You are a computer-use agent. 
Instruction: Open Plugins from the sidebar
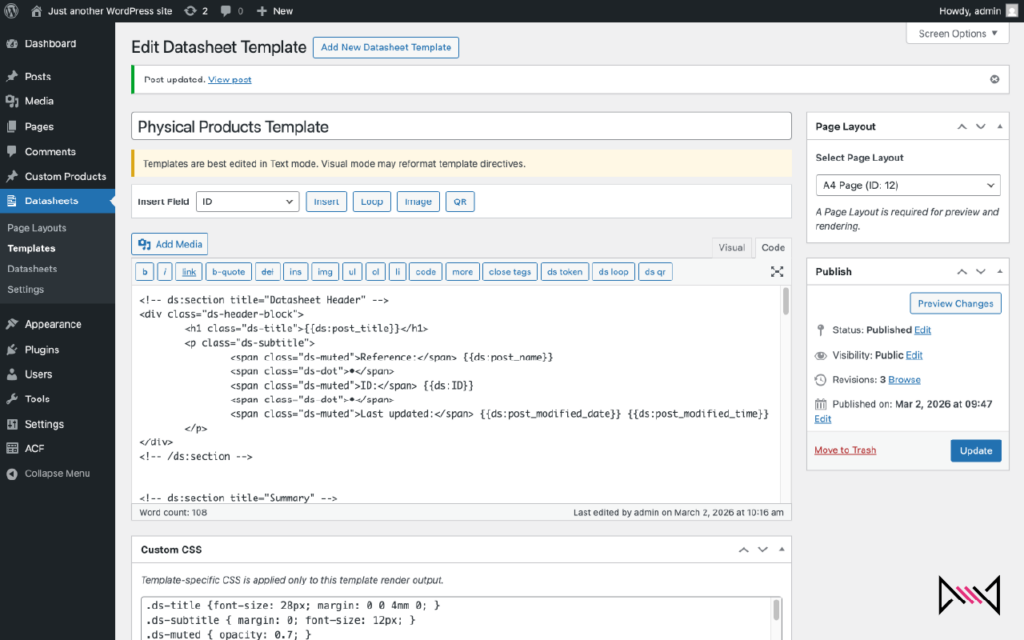tap(42, 350)
